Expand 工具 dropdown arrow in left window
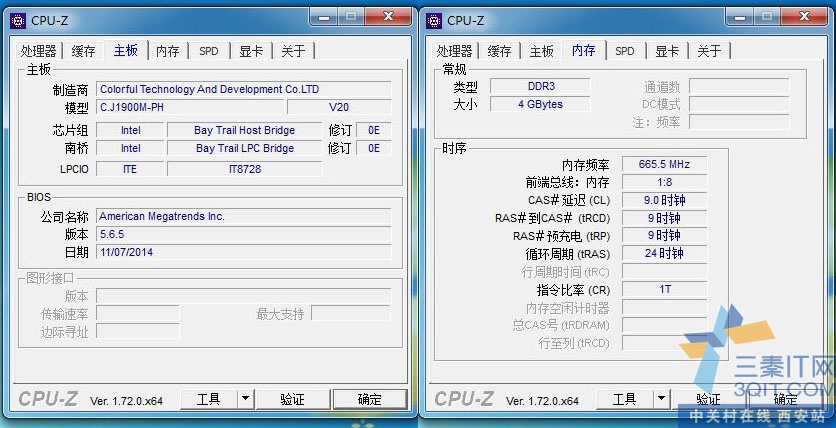 pos(245,399)
